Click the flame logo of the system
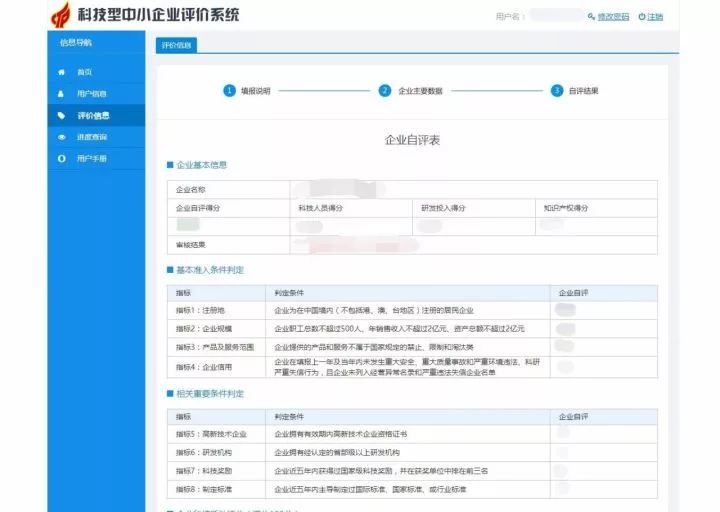 click(x=61, y=15)
